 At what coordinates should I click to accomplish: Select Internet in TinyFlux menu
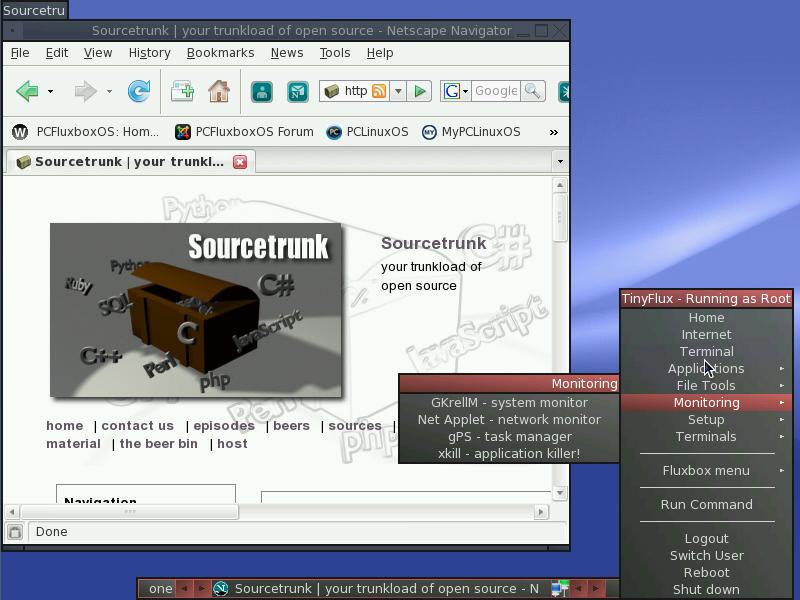707,335
